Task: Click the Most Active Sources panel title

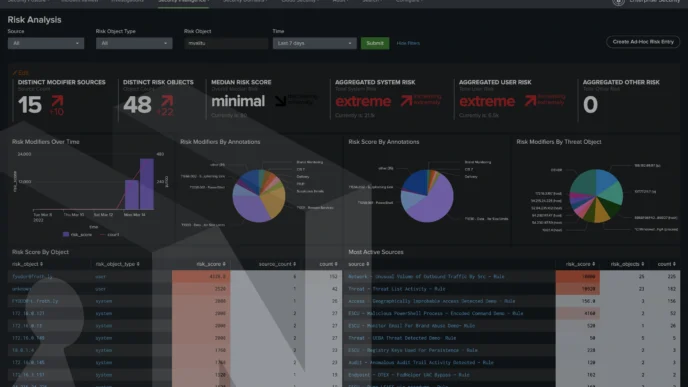Action: click(376, 252)
